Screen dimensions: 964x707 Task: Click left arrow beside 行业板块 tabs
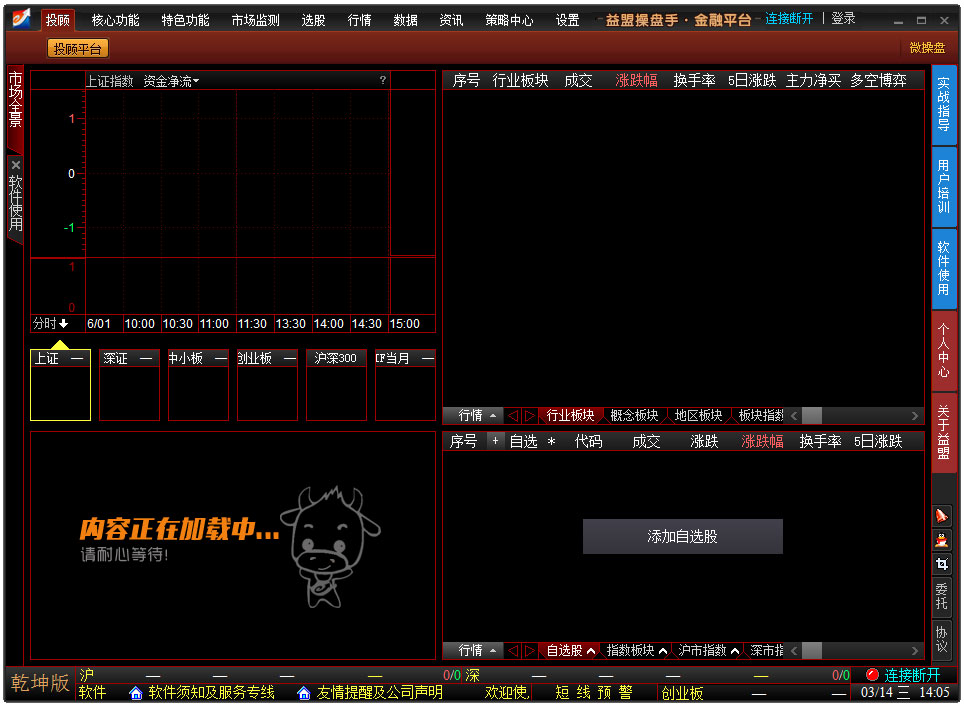click(513, 416)
